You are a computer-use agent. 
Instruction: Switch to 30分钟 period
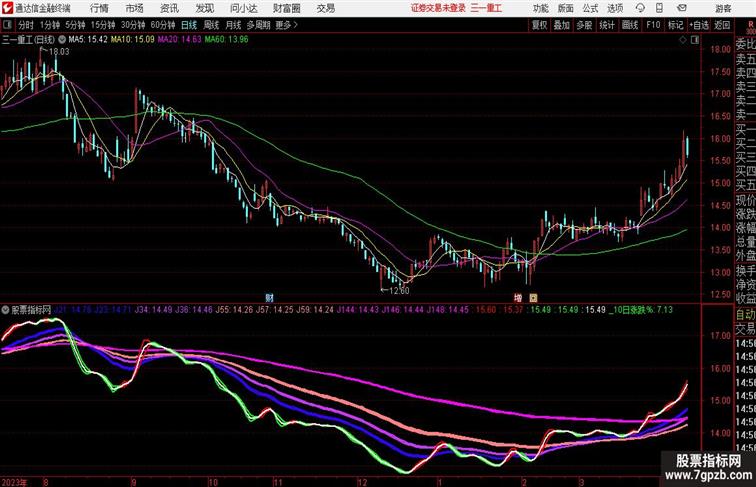[x=133, y=25]
